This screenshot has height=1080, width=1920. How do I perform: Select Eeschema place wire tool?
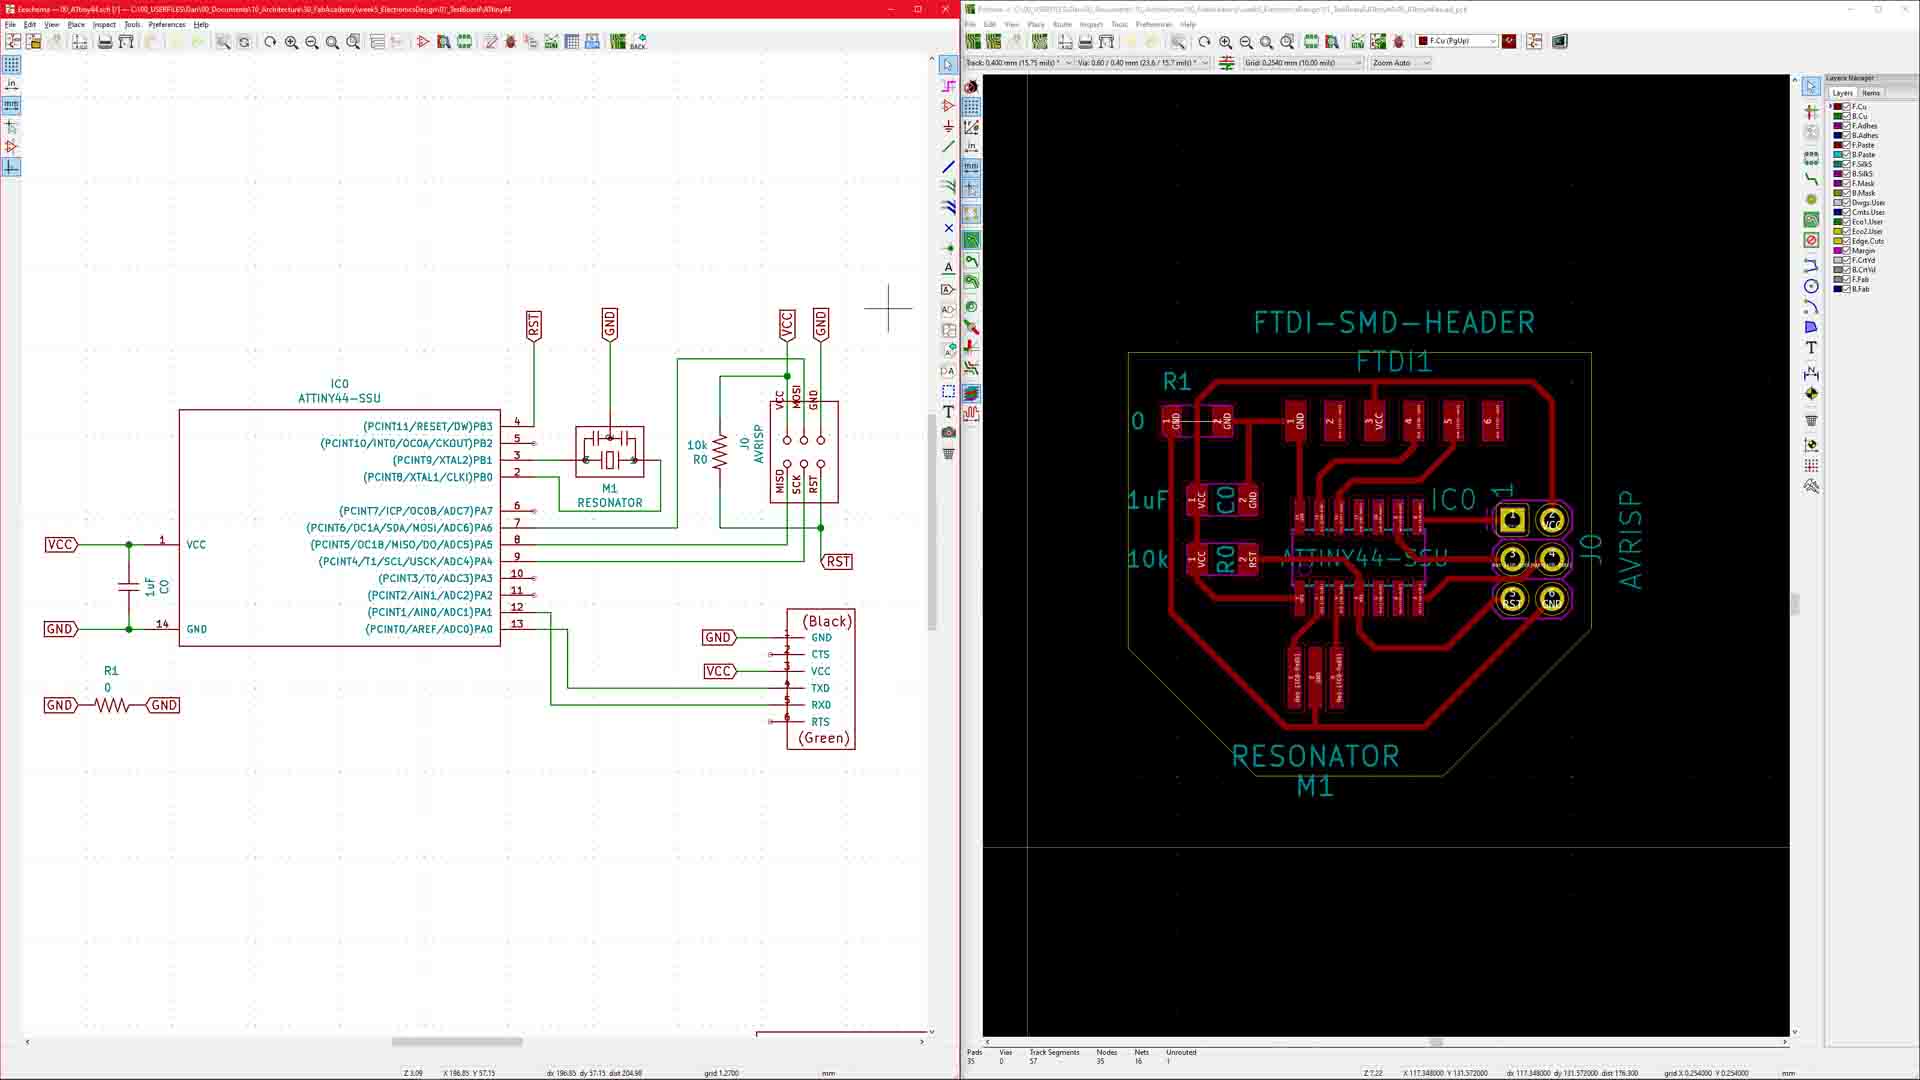[x=948, y=146]
